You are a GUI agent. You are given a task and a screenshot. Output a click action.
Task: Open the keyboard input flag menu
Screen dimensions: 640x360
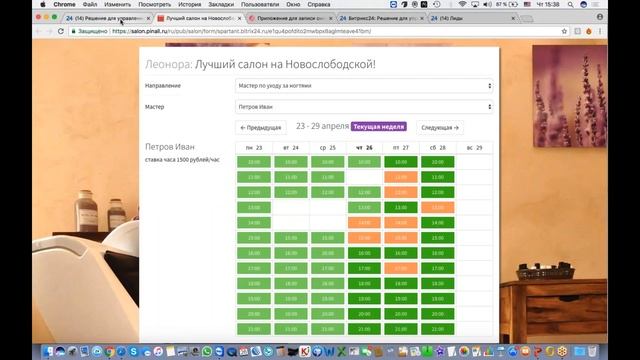(x=527, y=4)
